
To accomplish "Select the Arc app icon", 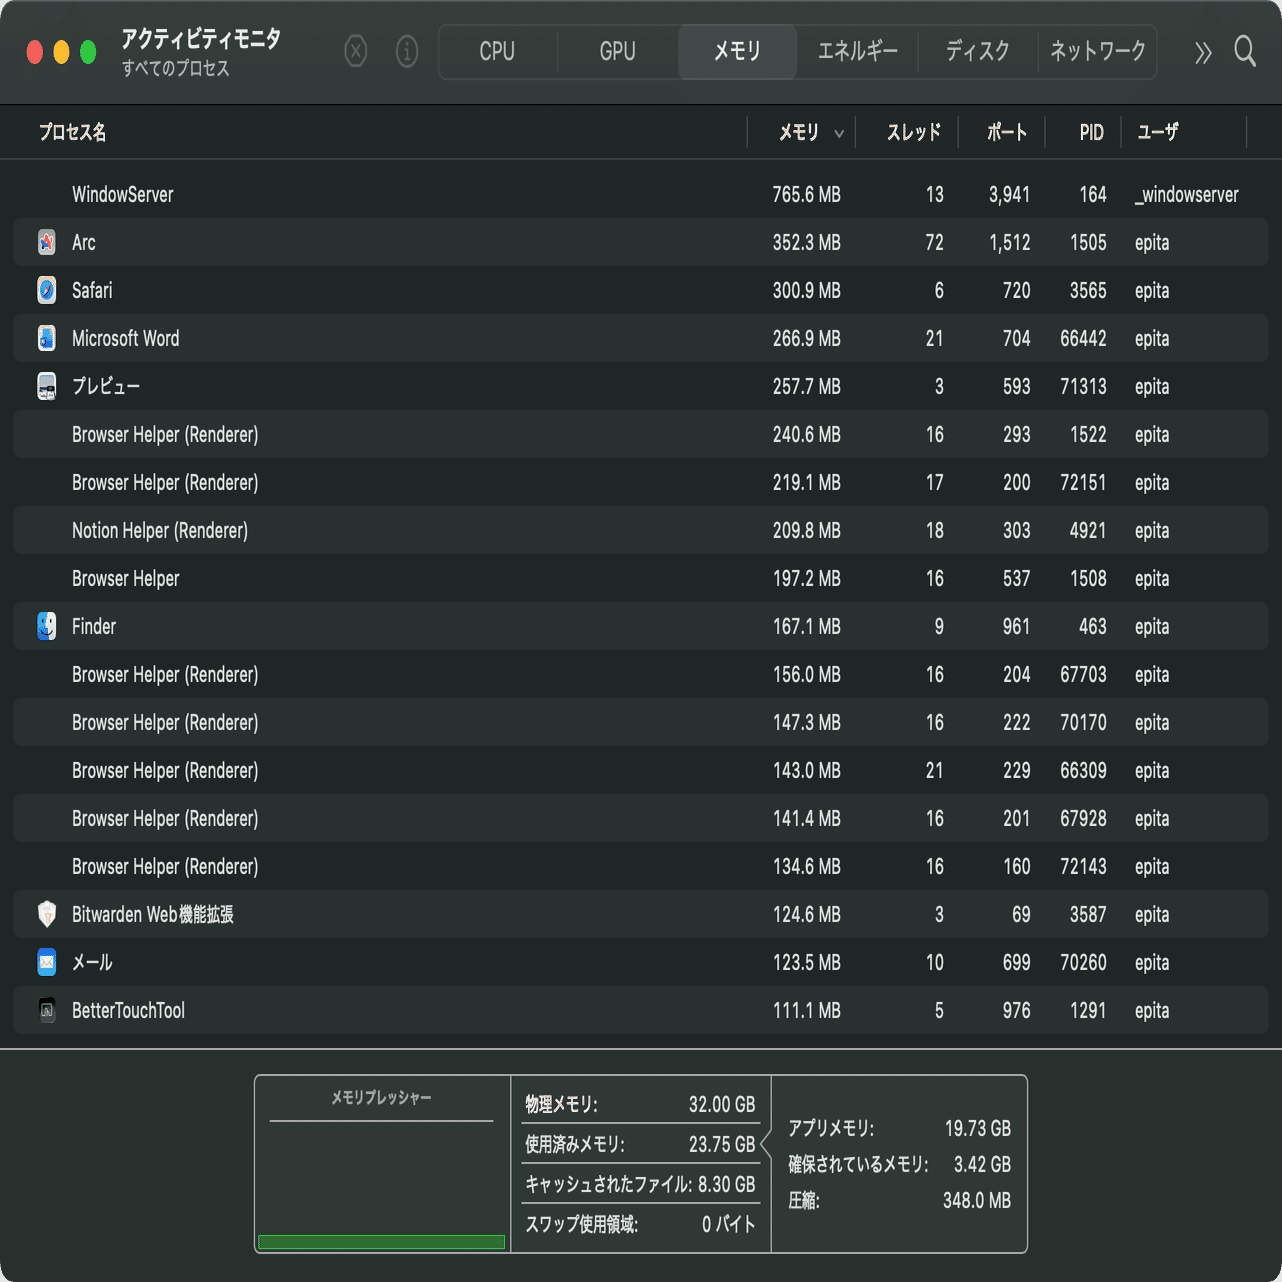I will (x=47, y=242).
